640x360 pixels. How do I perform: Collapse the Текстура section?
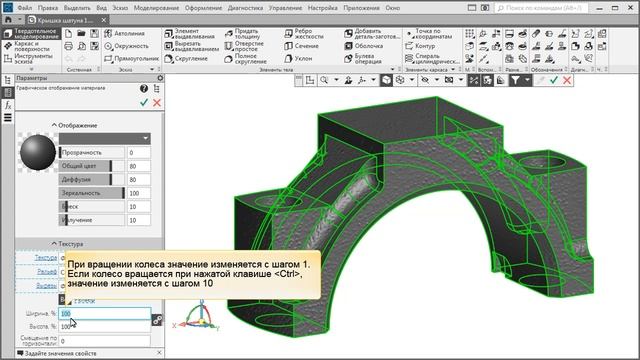[x=54, y=243]
